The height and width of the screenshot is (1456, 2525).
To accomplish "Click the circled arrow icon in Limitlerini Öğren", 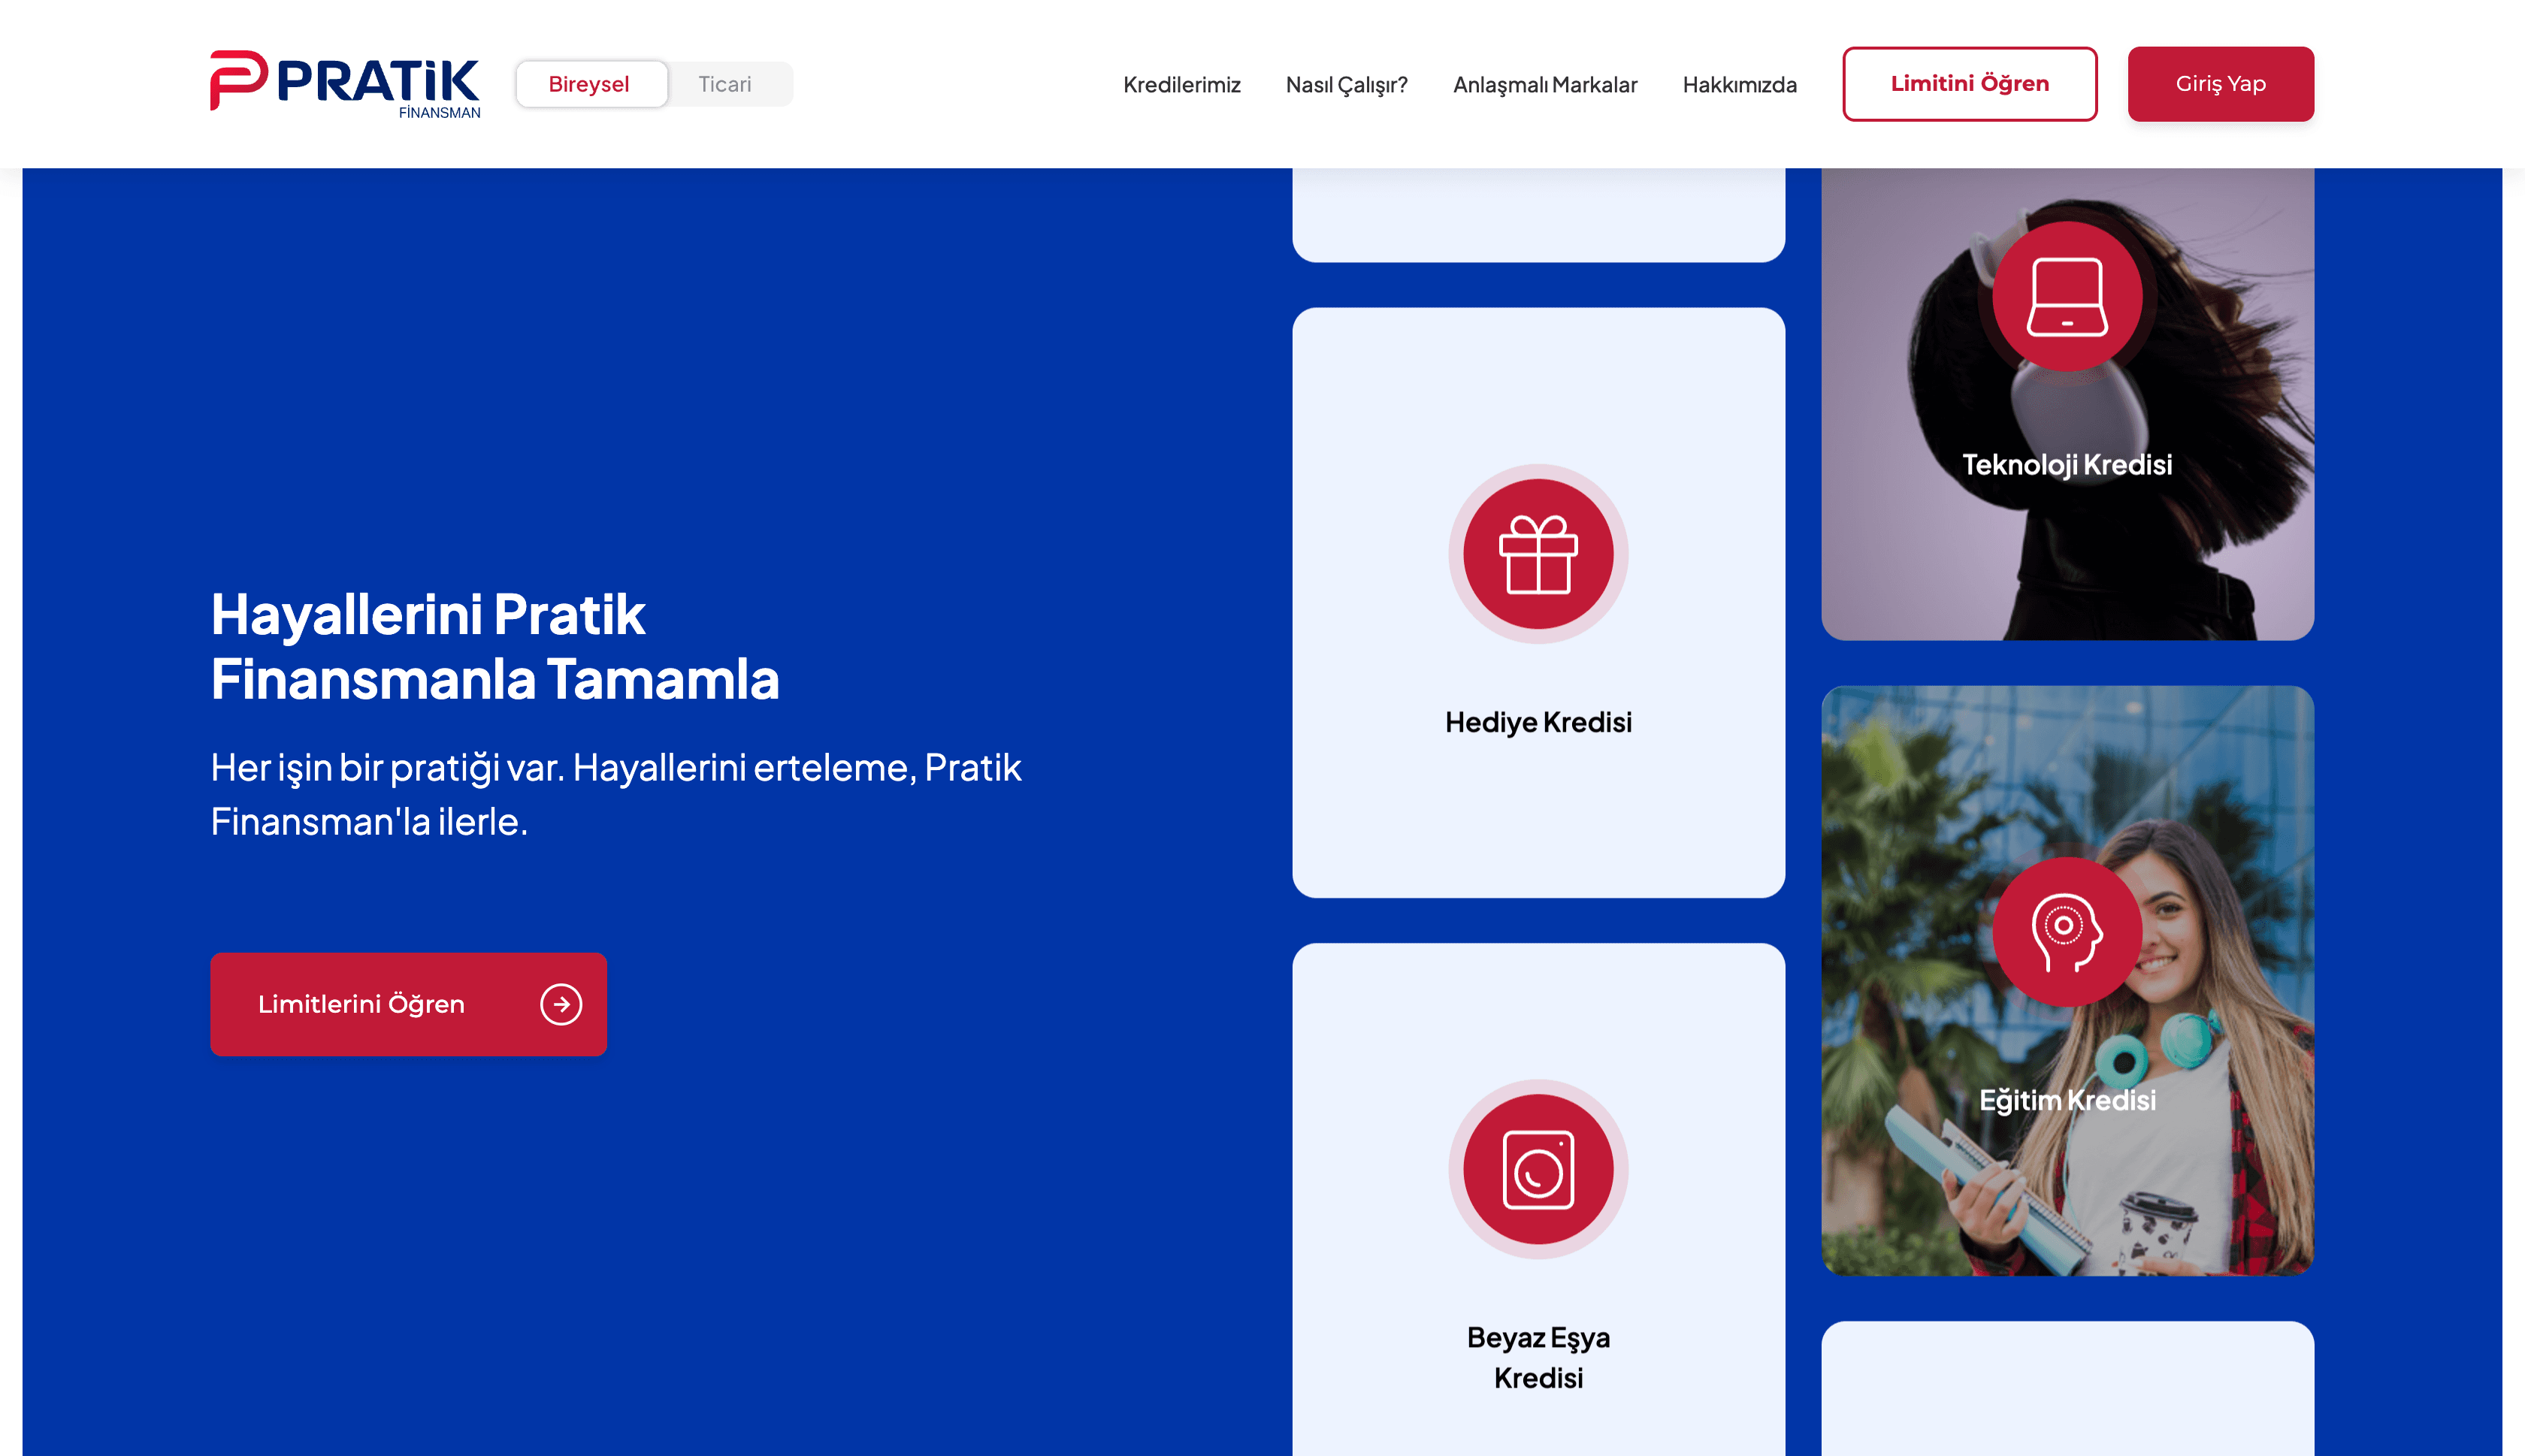I will tap(561, 1004).
